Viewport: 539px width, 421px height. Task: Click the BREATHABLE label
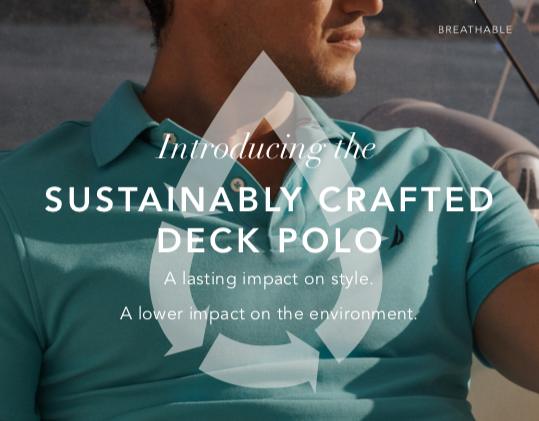click(475, 30)
